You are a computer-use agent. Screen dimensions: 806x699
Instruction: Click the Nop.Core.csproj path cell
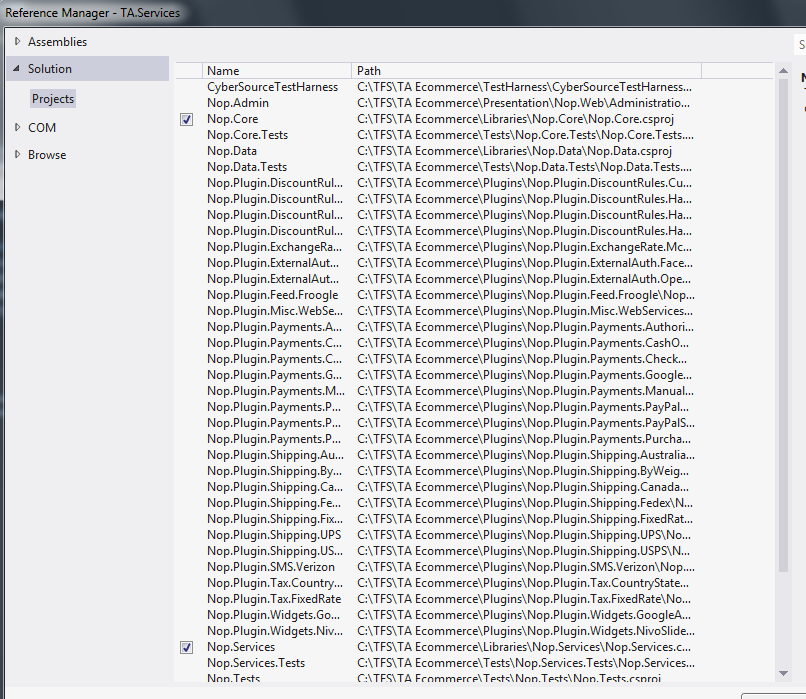click(x=516, y=119)
